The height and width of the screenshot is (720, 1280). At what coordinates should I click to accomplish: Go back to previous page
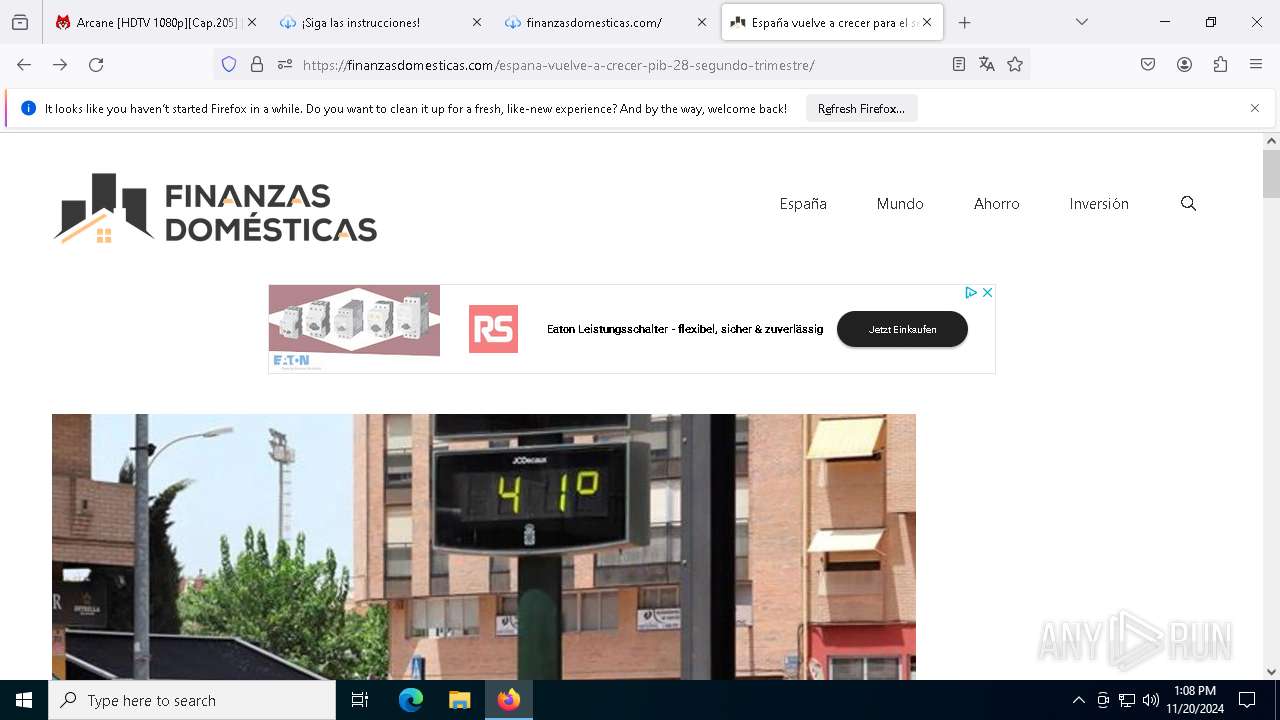click(x=24, y=64)
